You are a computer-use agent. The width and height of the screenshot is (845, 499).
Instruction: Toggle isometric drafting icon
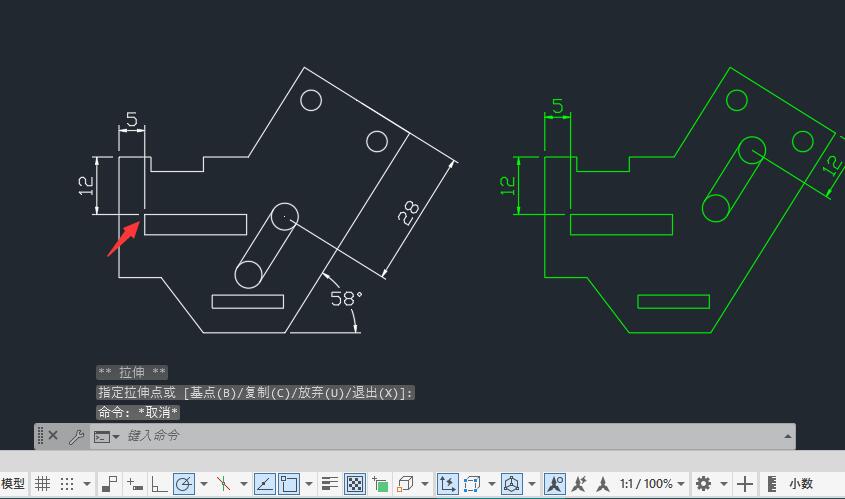tap(224, 484)
